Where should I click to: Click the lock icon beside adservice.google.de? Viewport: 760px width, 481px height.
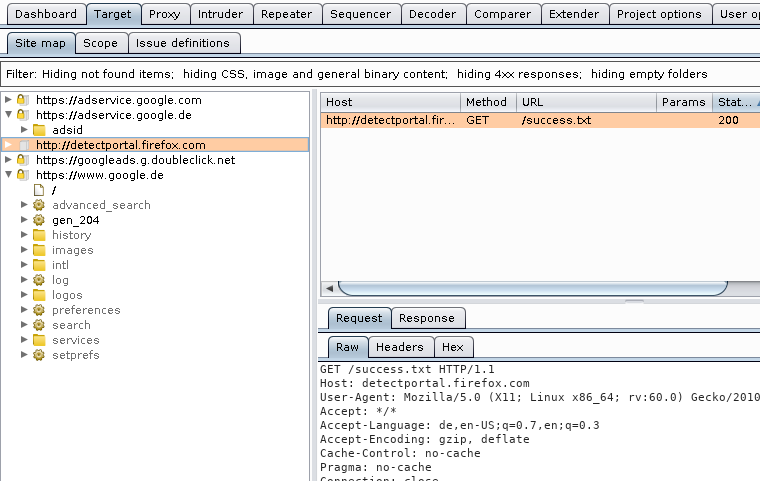(23, 115)
